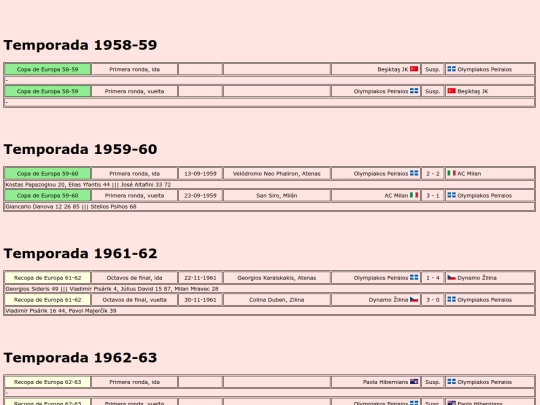
Task: Click Octavos de final, ida cell
Action: click(134, 278)
